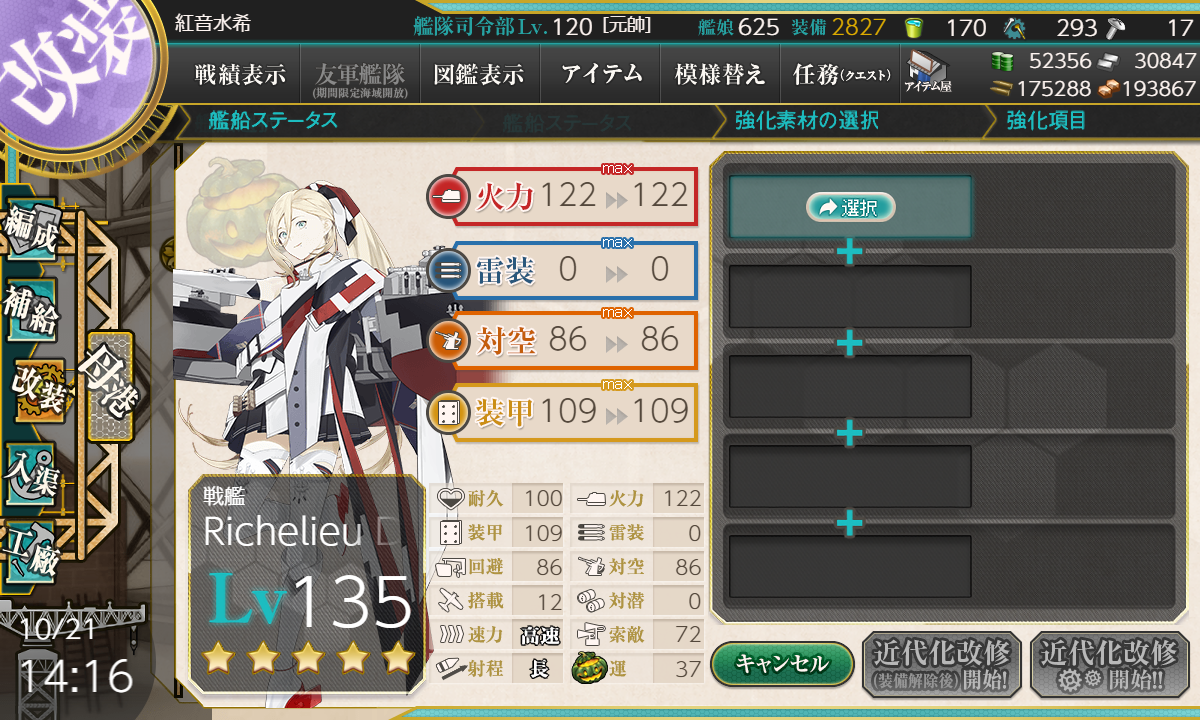Select the fifth empty material slot
This screenshot has width=1200, height=720.
click(x=850, y=567)
